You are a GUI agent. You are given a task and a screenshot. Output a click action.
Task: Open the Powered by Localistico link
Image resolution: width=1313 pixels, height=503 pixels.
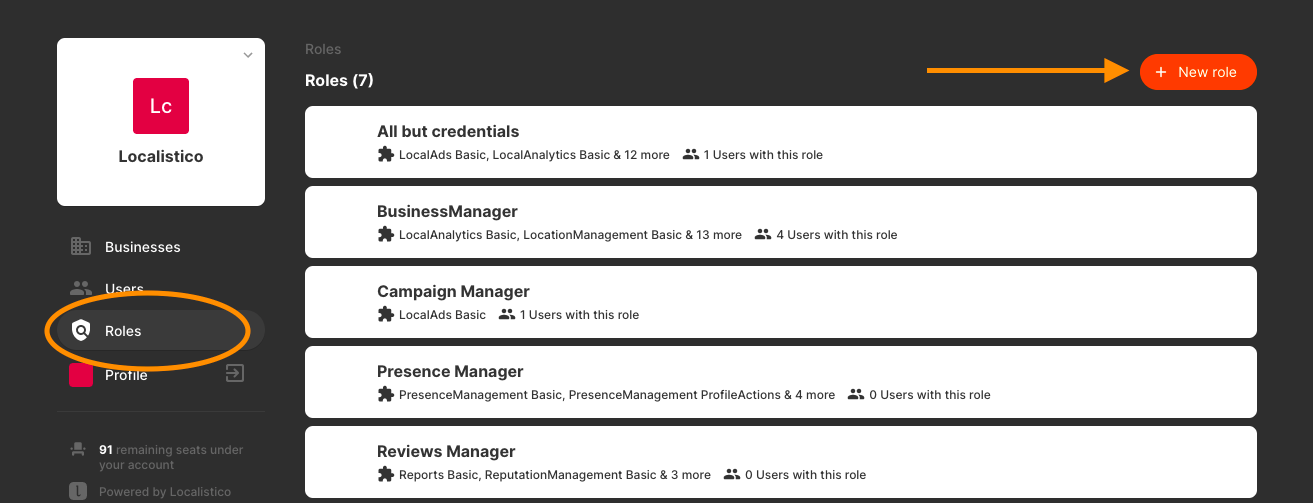point(165,492)
